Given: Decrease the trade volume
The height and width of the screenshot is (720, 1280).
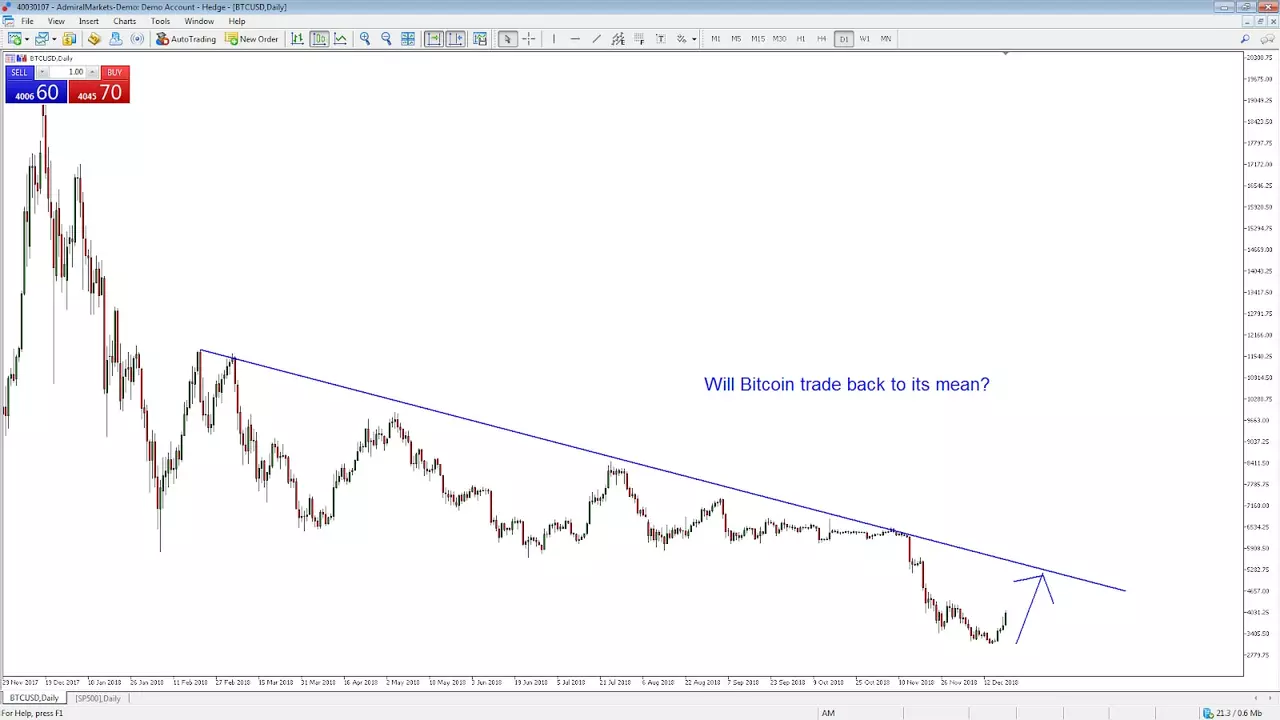Looking at the screenshot, I should pos(43,72).
